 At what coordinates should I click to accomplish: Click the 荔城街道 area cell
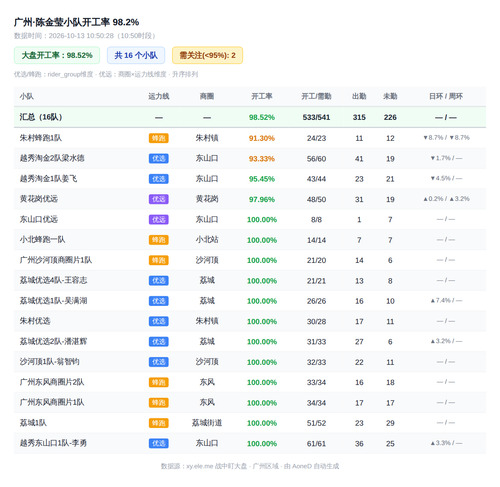[207, 423]
